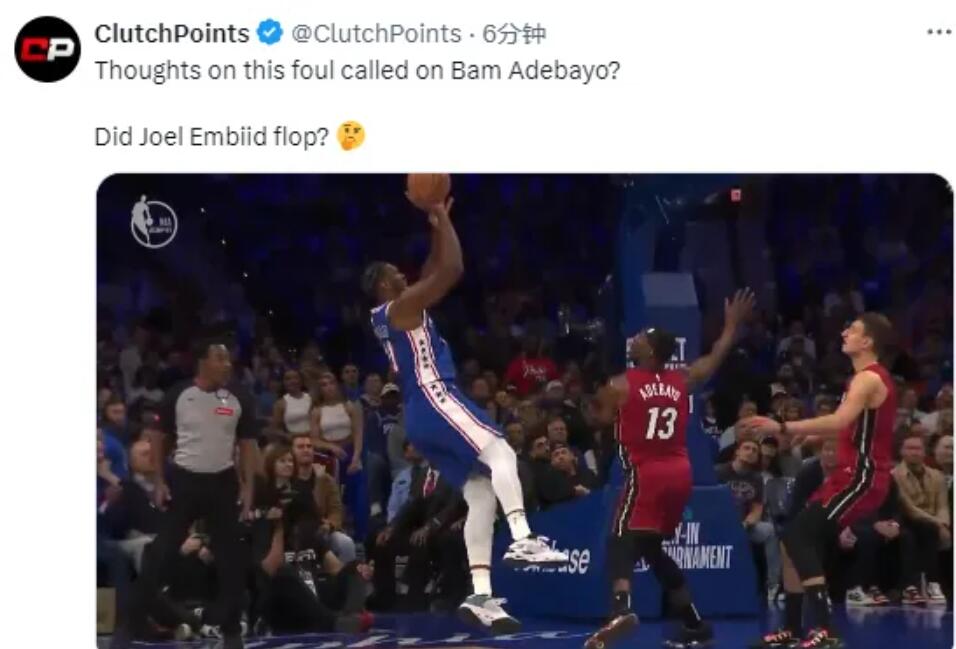The height and width of the screenshot is (649, 956).
Task: Open the tweet's more options menu
Action: [940, 32]
